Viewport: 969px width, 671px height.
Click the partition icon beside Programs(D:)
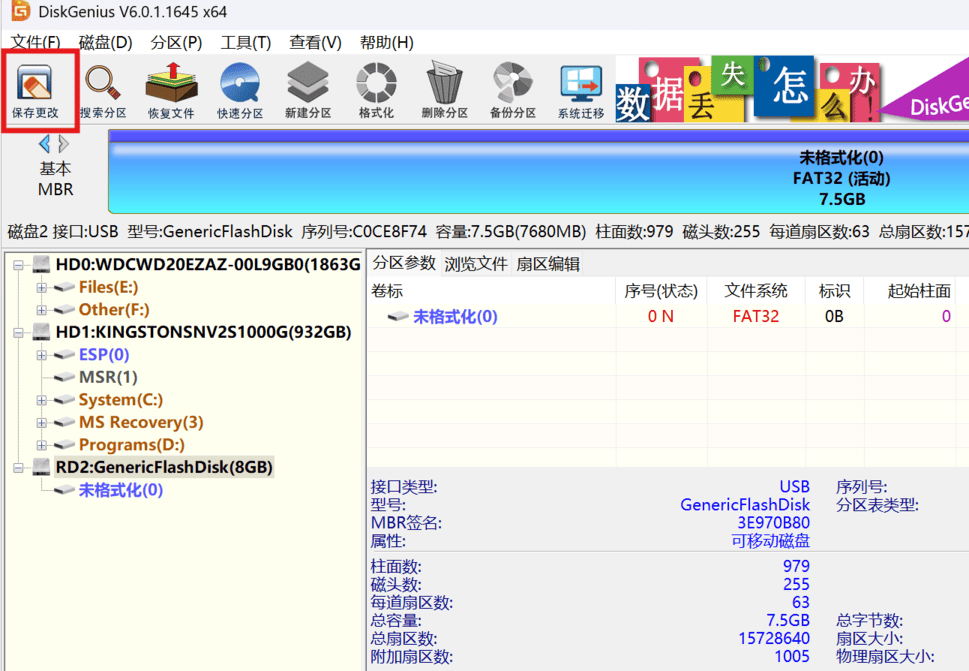click(x=64, y=445)
